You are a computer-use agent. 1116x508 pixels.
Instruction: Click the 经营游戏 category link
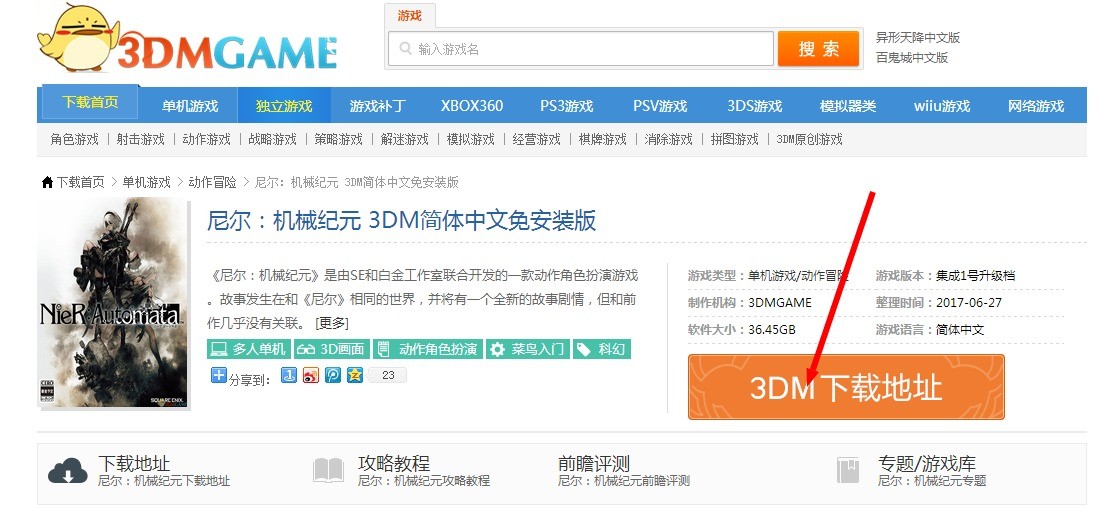point(537,139)
